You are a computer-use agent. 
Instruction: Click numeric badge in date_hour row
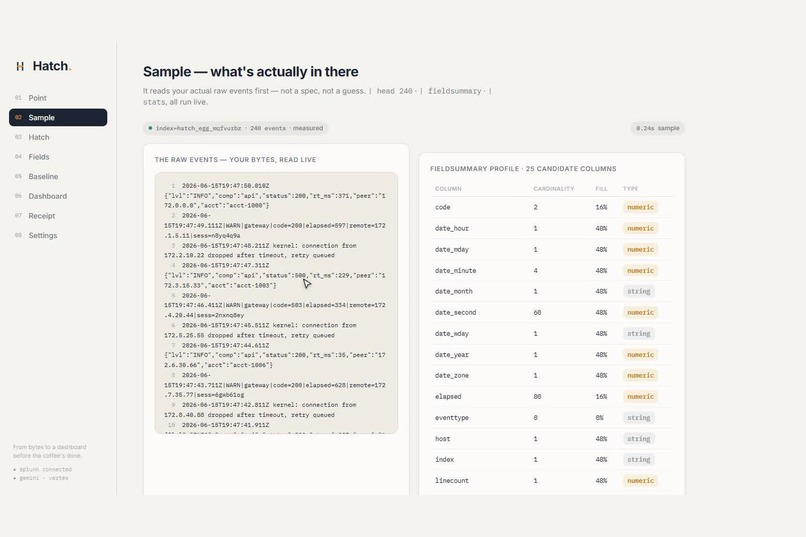click(x=640, y=228)
